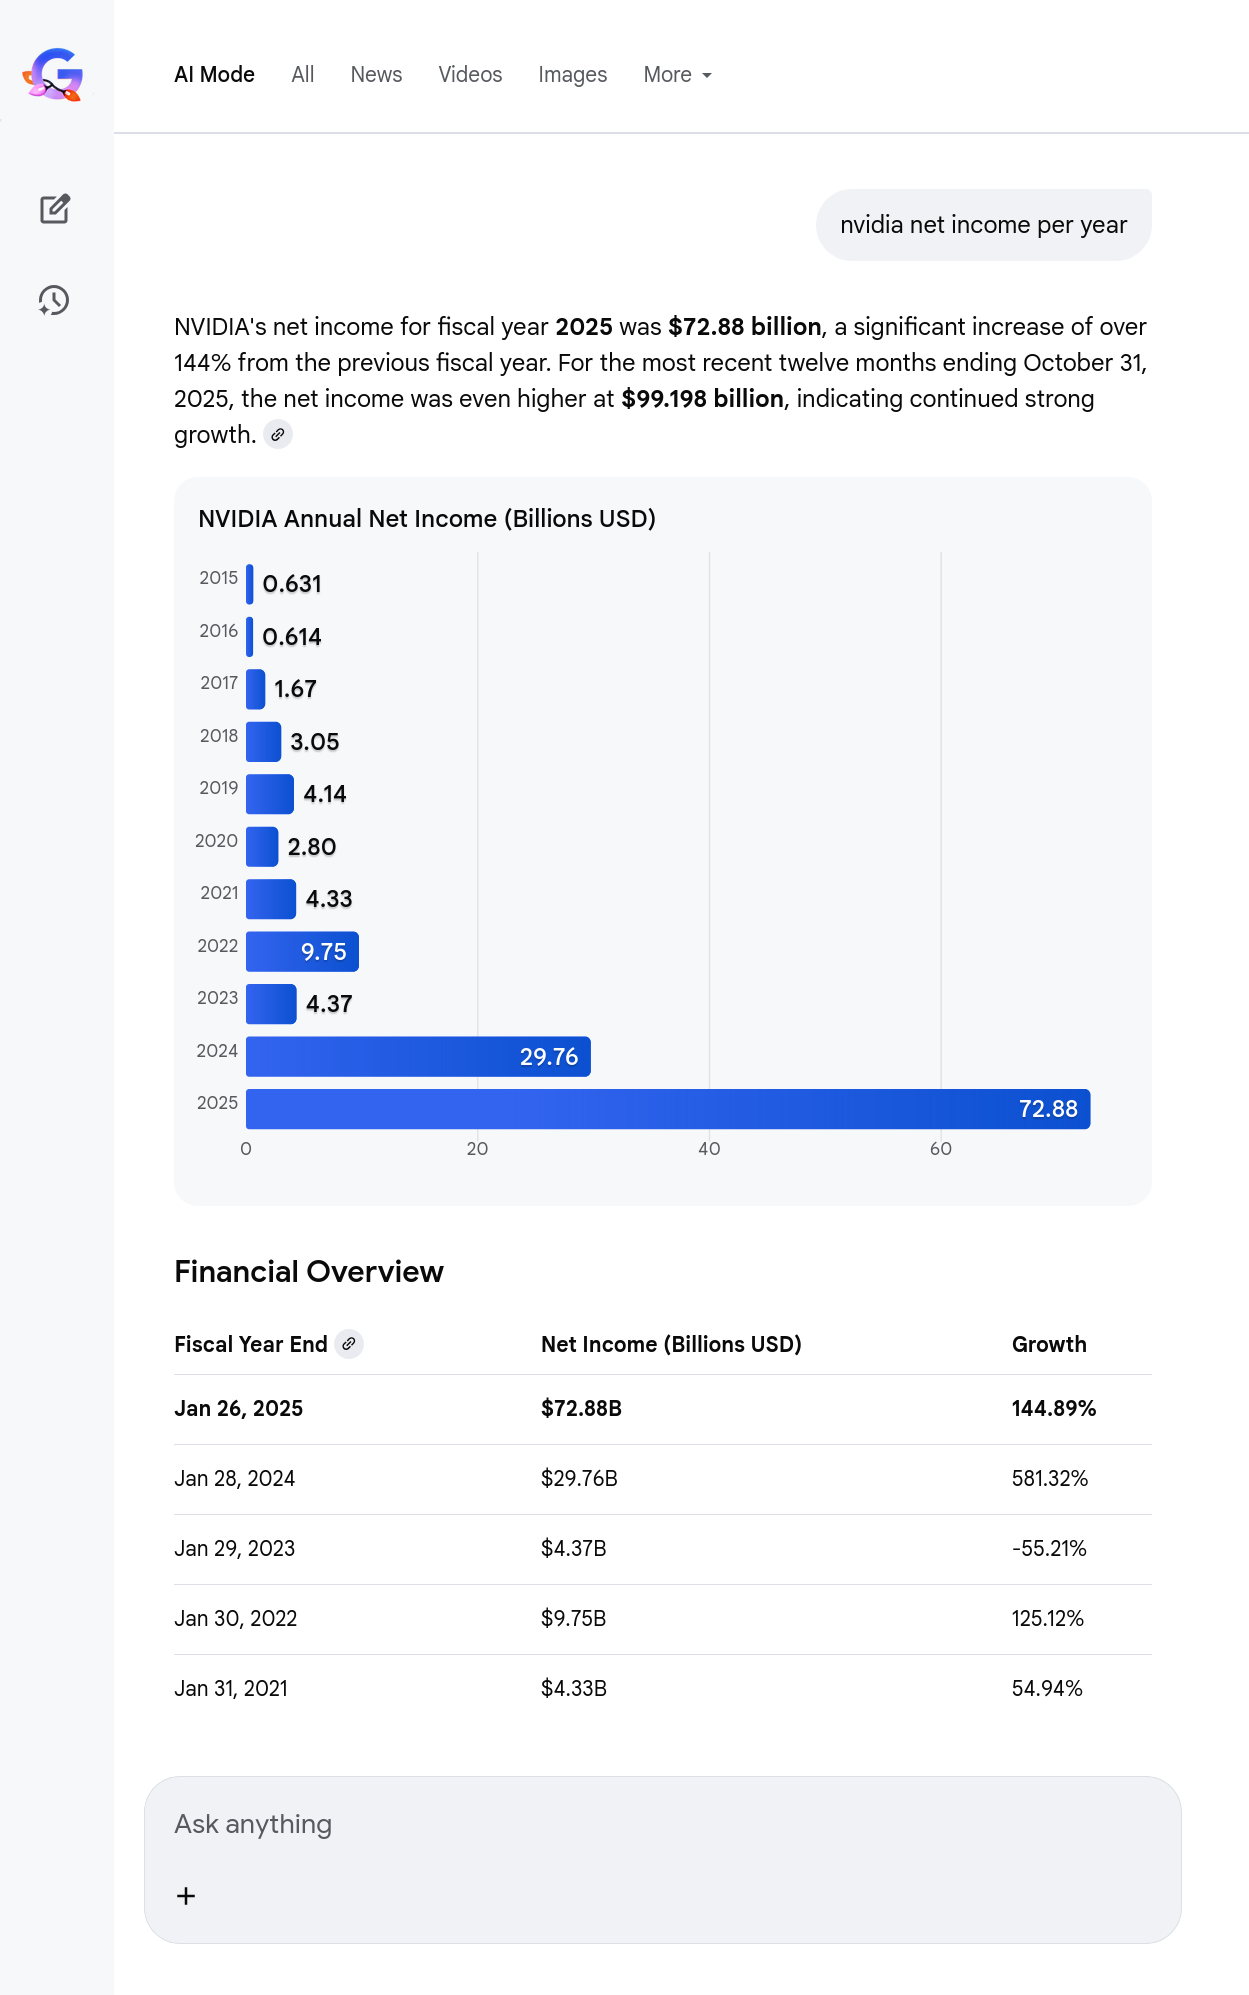Open AI Mode history icon

54,300
